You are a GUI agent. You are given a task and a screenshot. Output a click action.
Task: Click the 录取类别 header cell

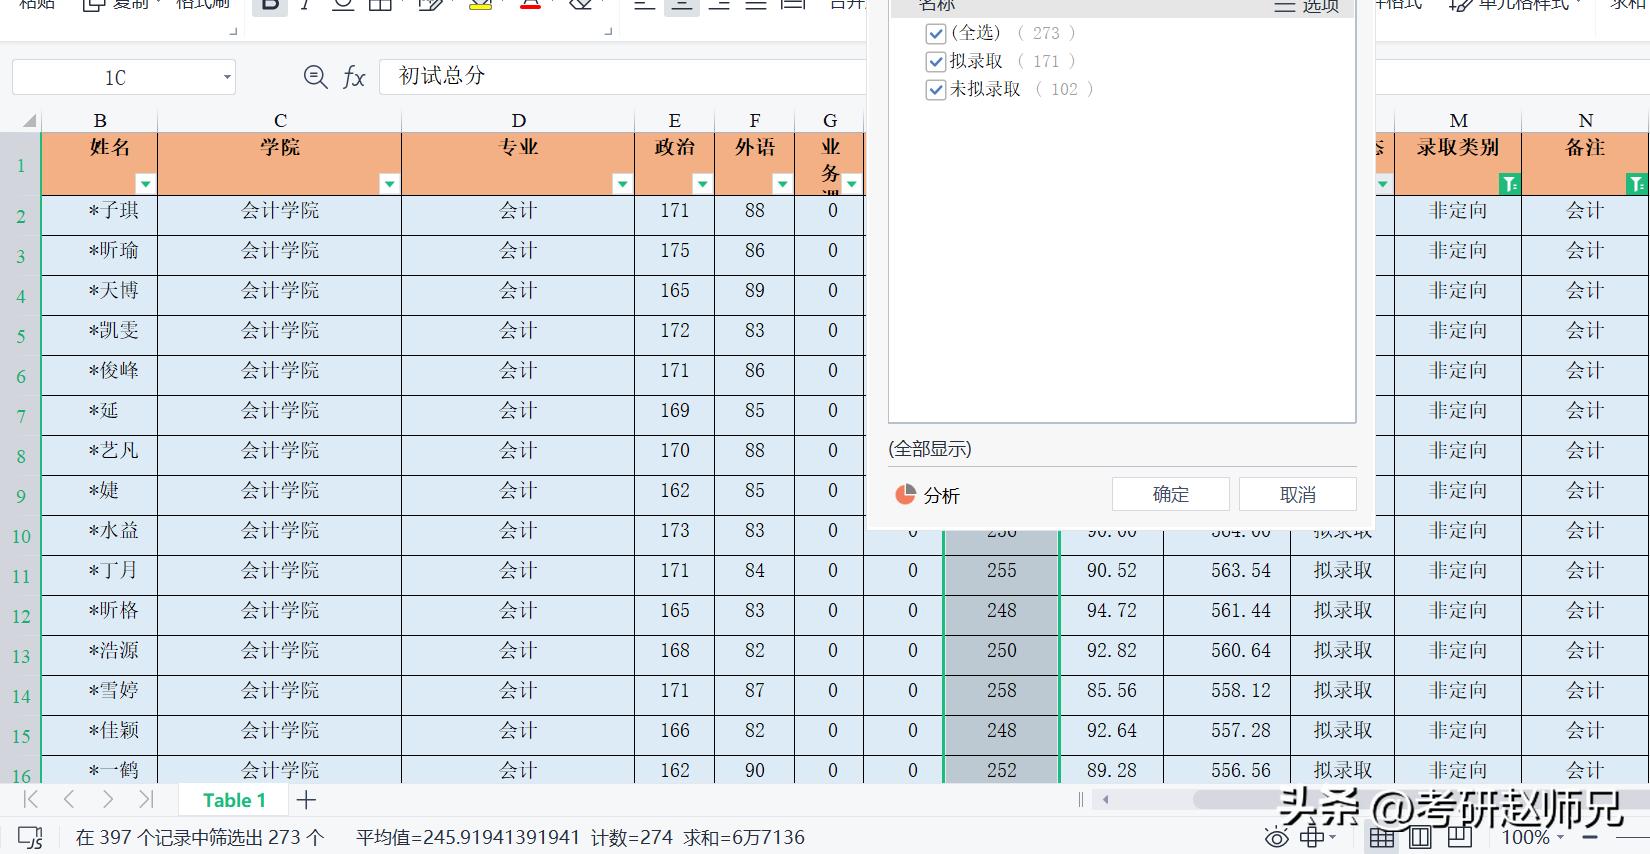click(1458, 163)
